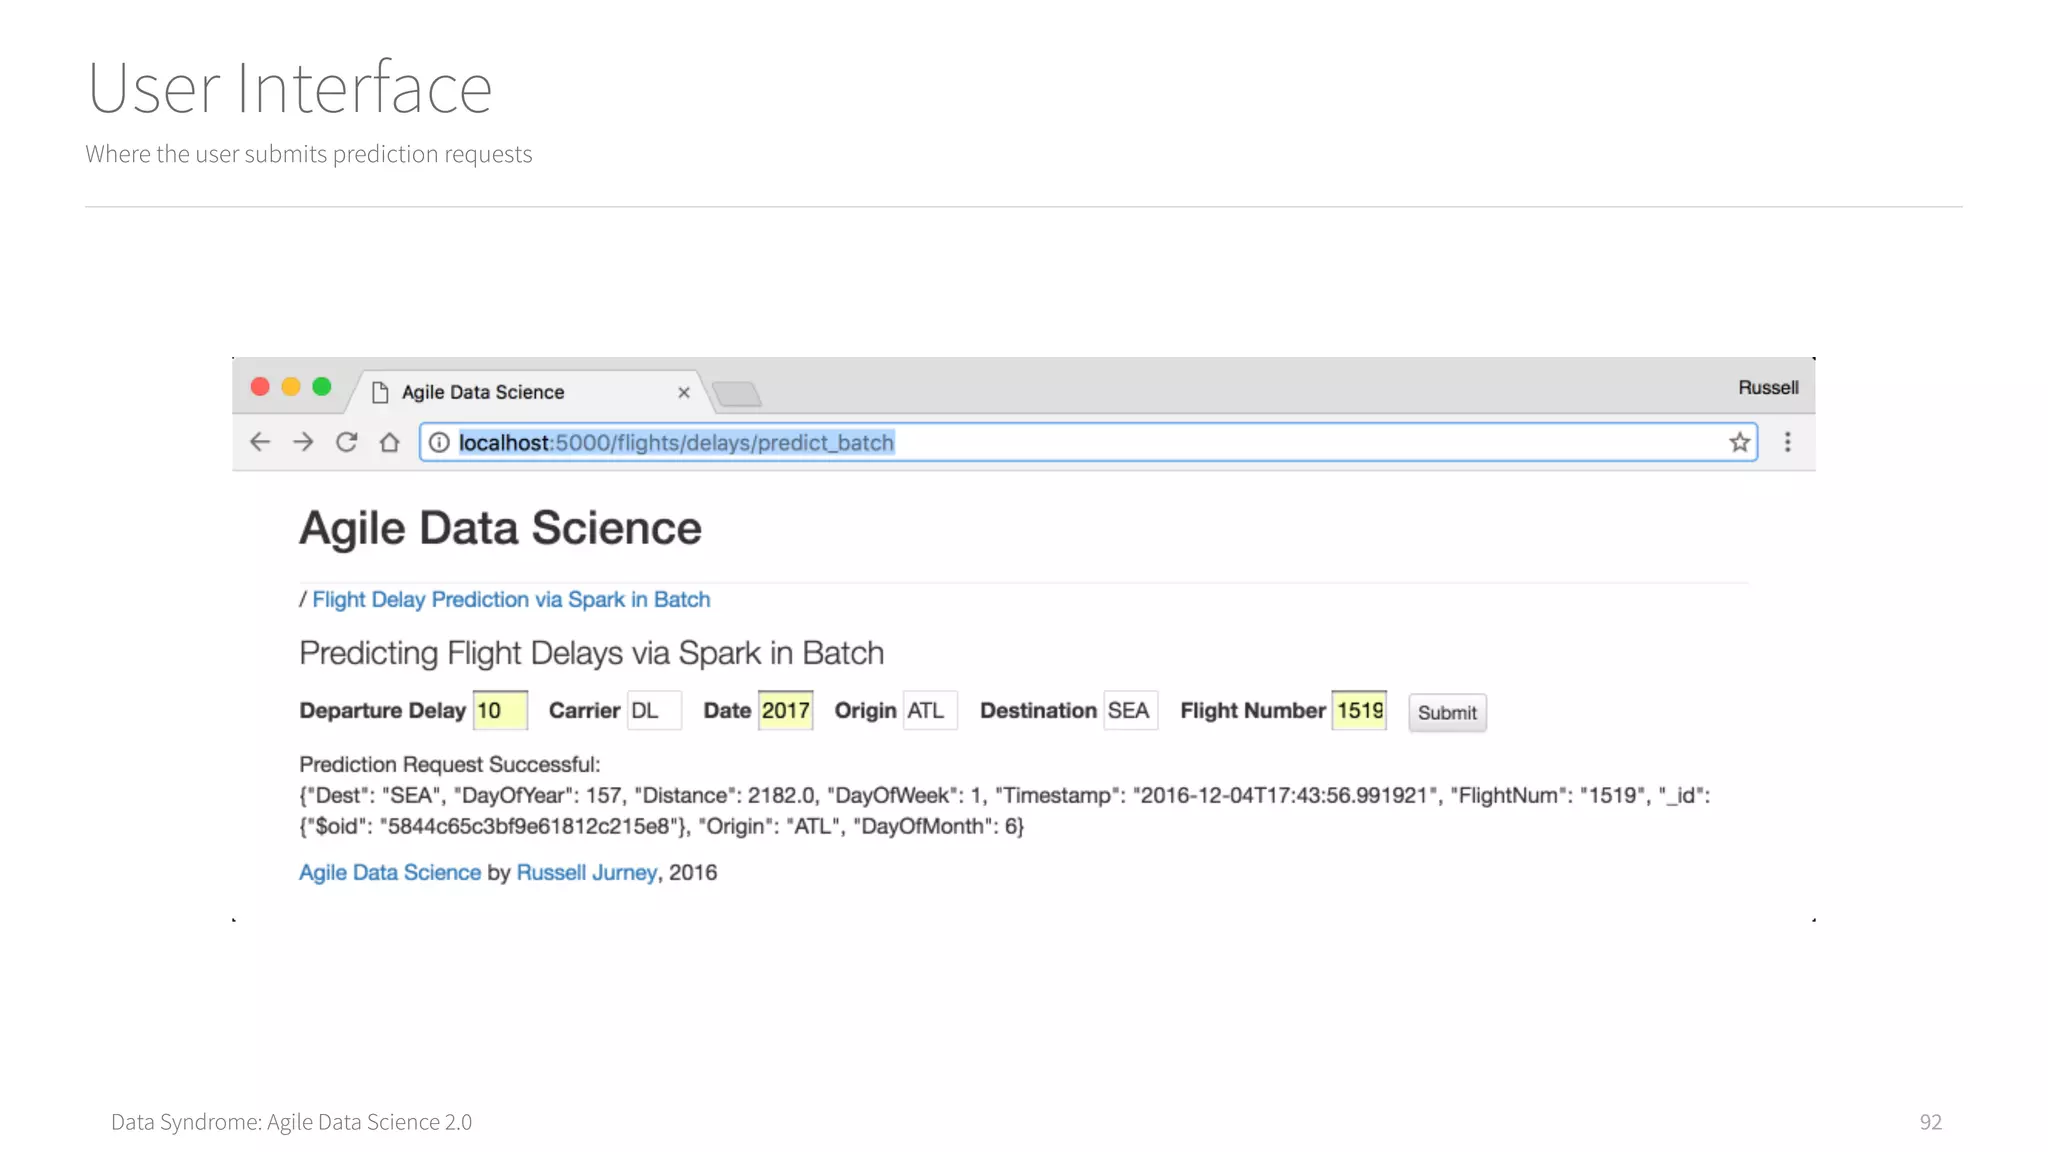Go forward with the browser forward arrow
The height and width of the screenshot is (1152, 2048).
[303, 442]
